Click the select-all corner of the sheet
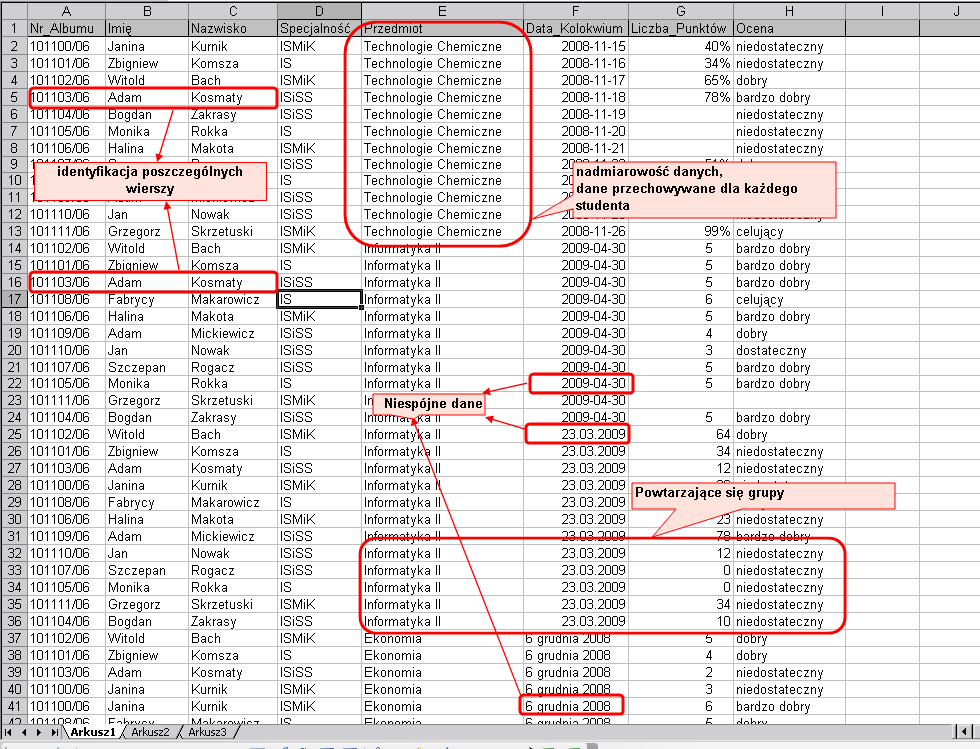The width and height of the screenshot is (980, 749). point(14,11)
